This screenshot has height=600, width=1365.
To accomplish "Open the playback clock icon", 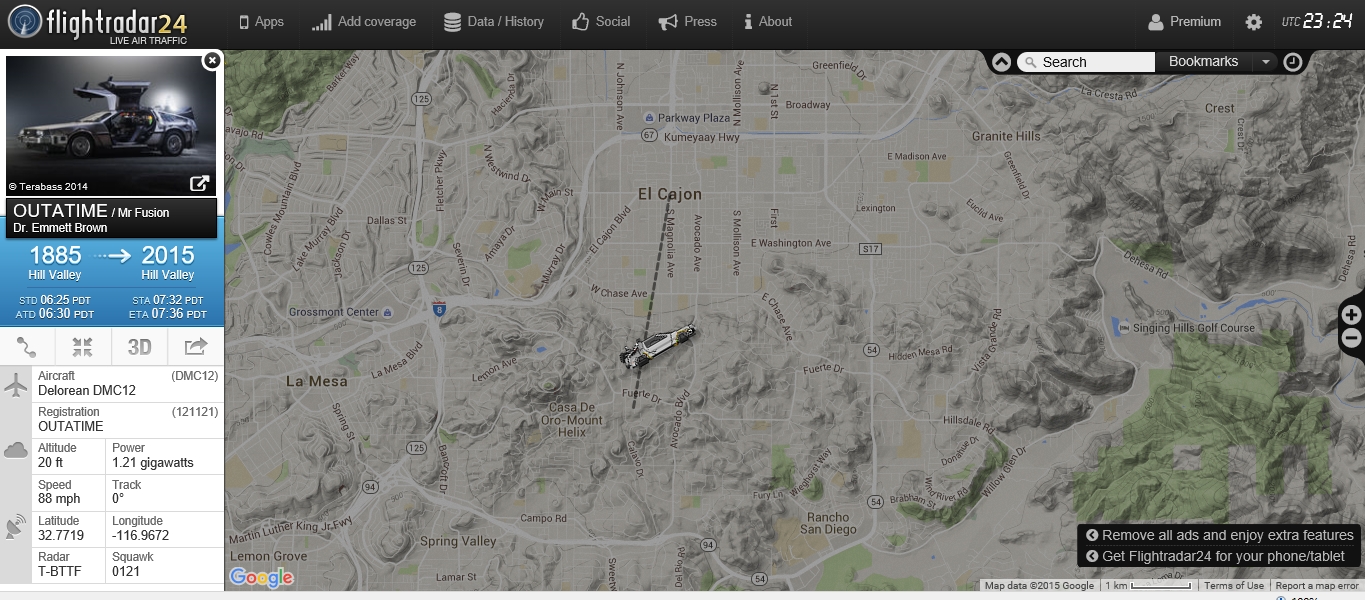I will [x=1293, y=62].
